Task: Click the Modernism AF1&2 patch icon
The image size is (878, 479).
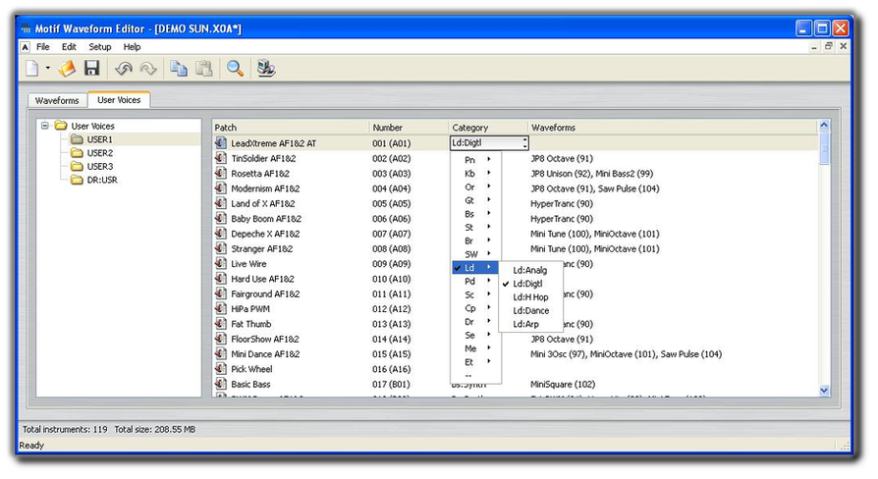Action: 221,188
